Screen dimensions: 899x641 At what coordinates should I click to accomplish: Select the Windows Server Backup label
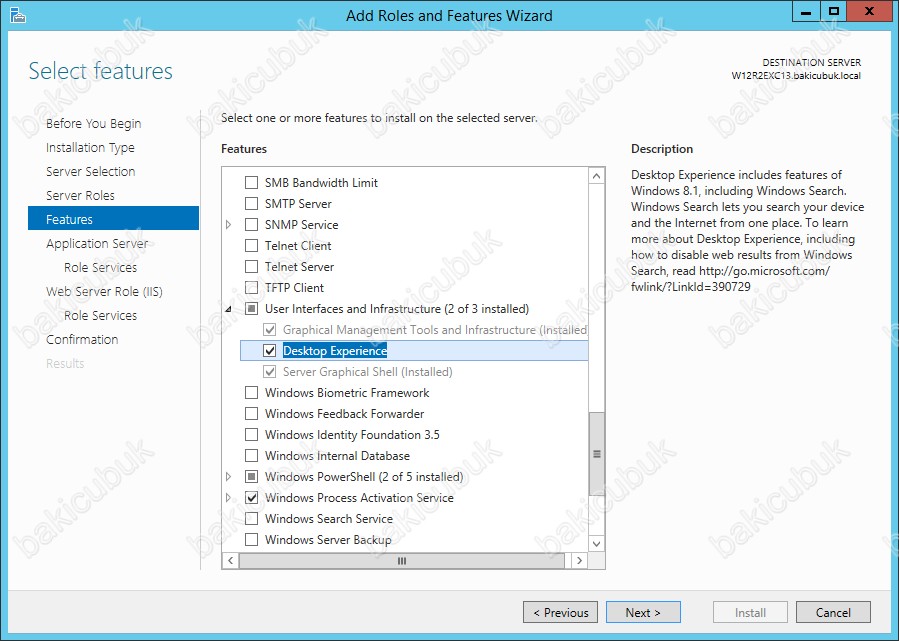coord(328,540)
